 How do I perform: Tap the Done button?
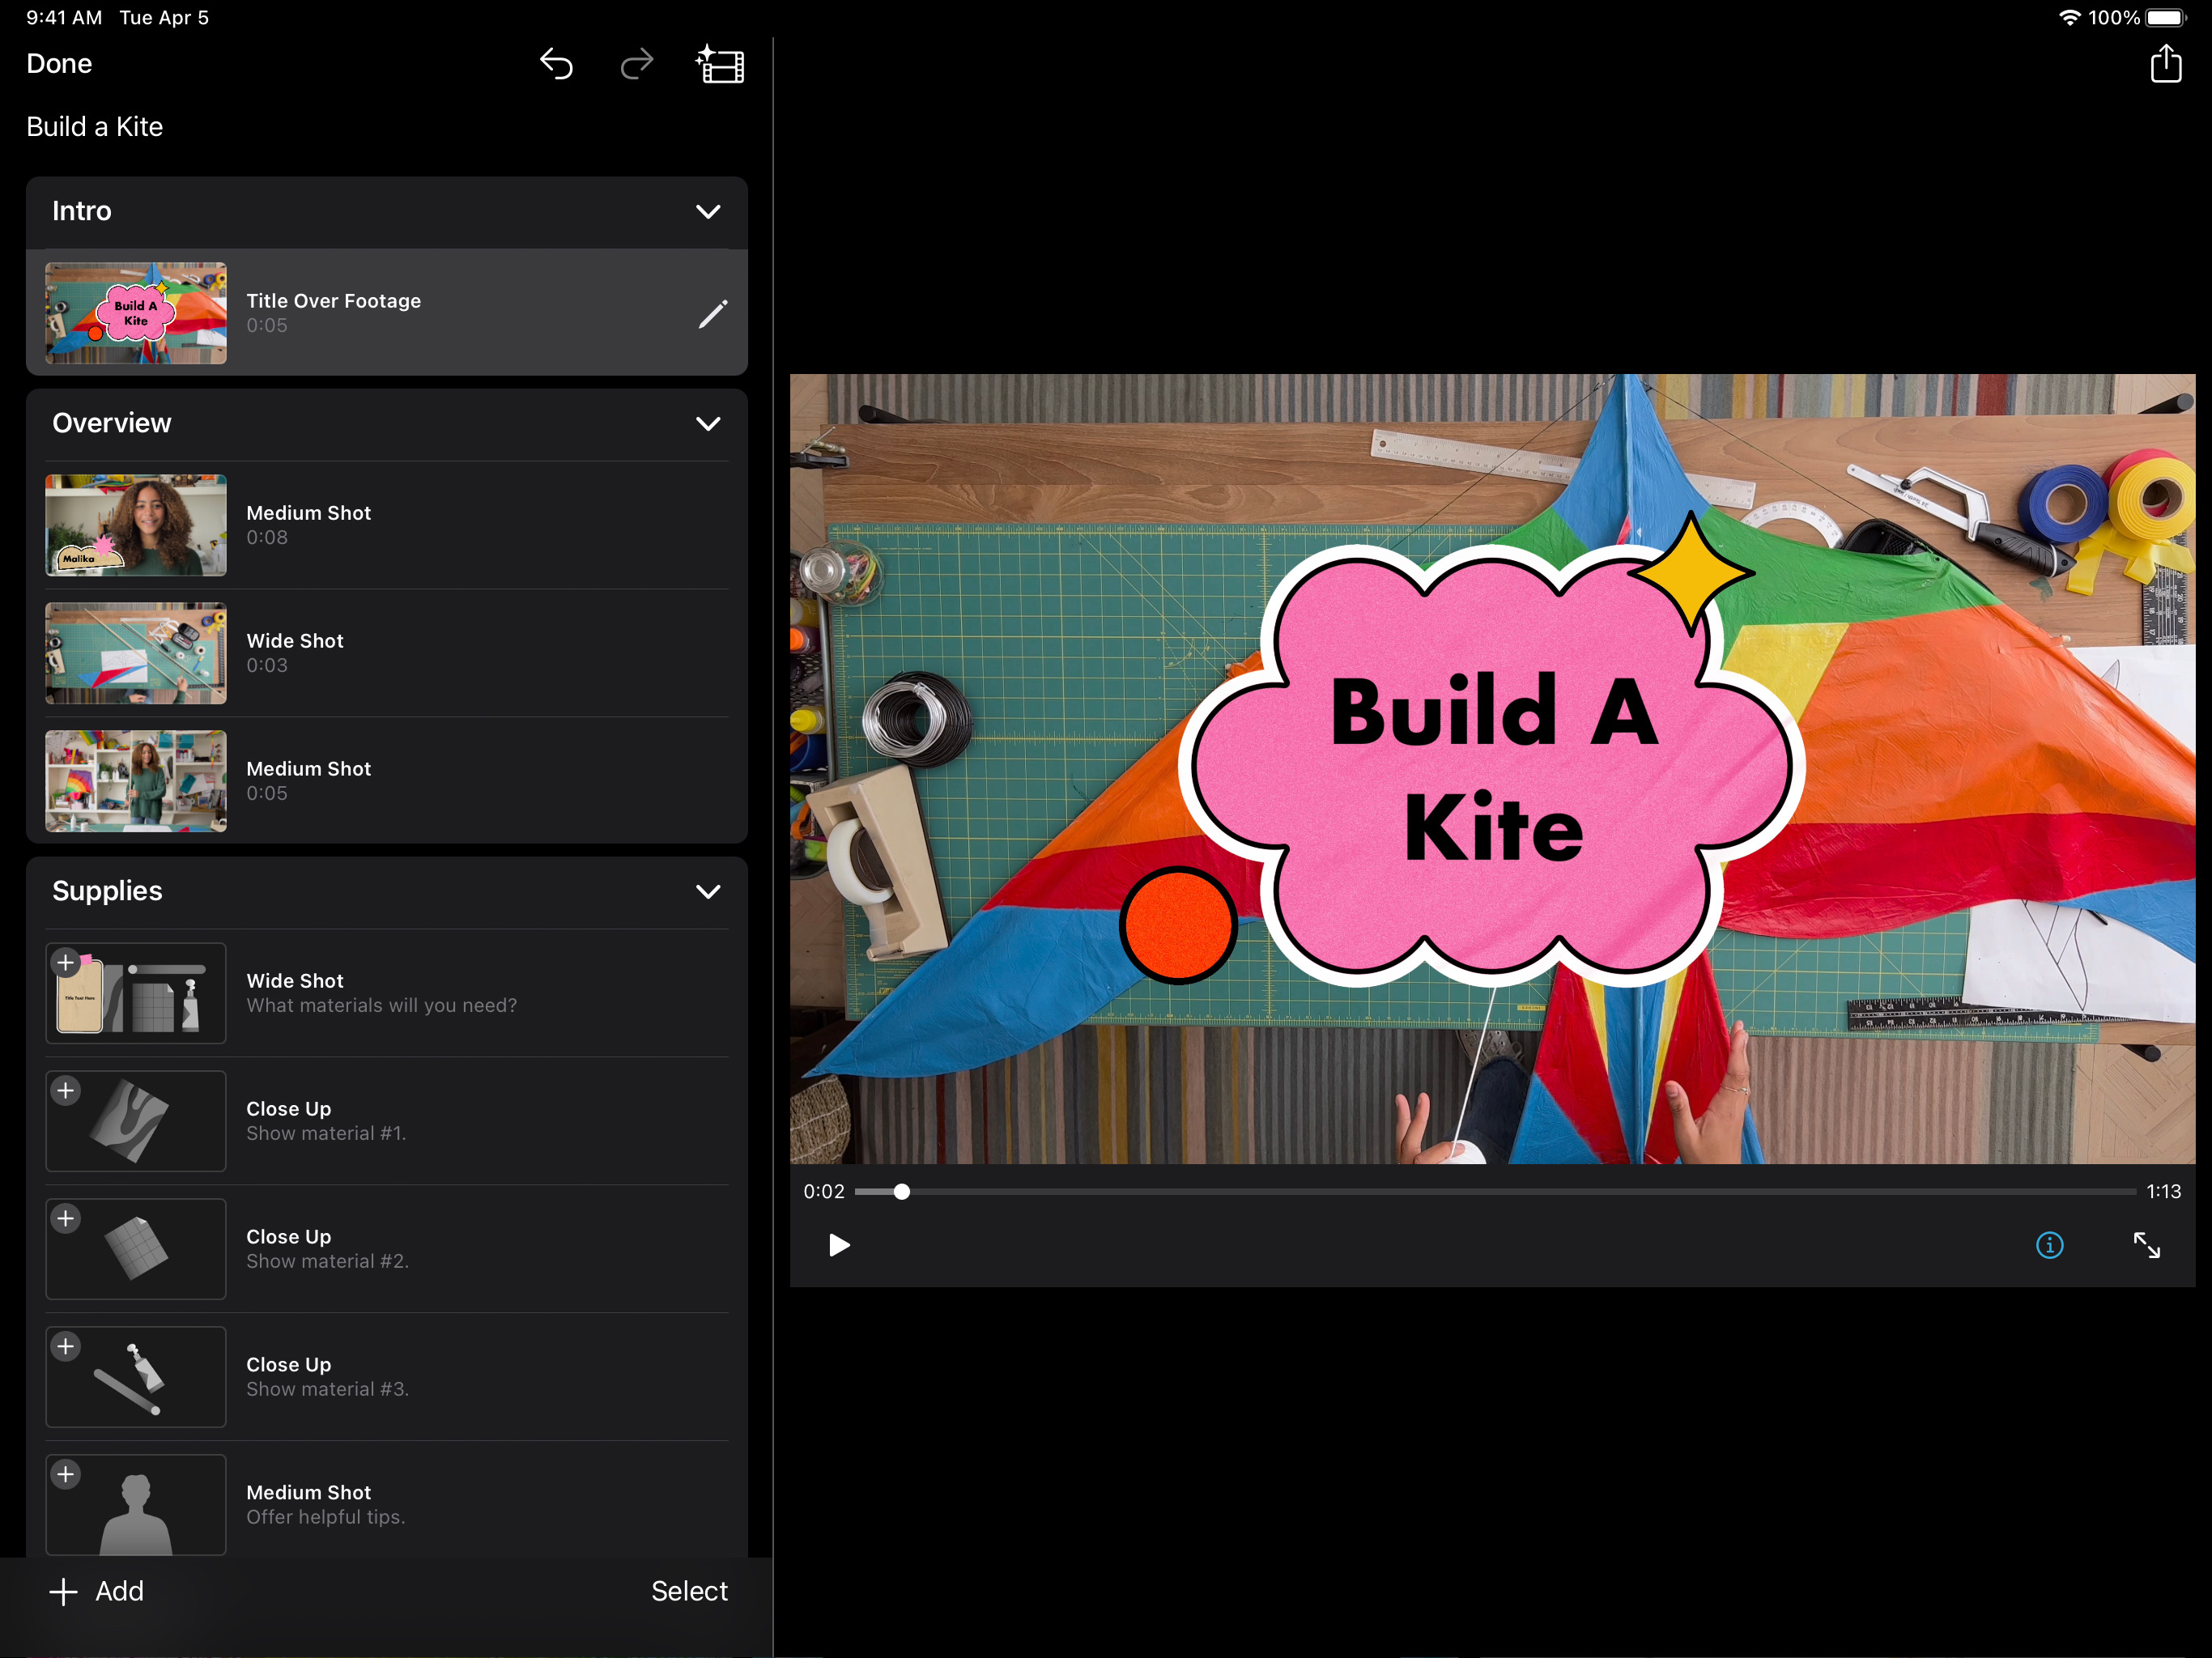click(59, 64)
